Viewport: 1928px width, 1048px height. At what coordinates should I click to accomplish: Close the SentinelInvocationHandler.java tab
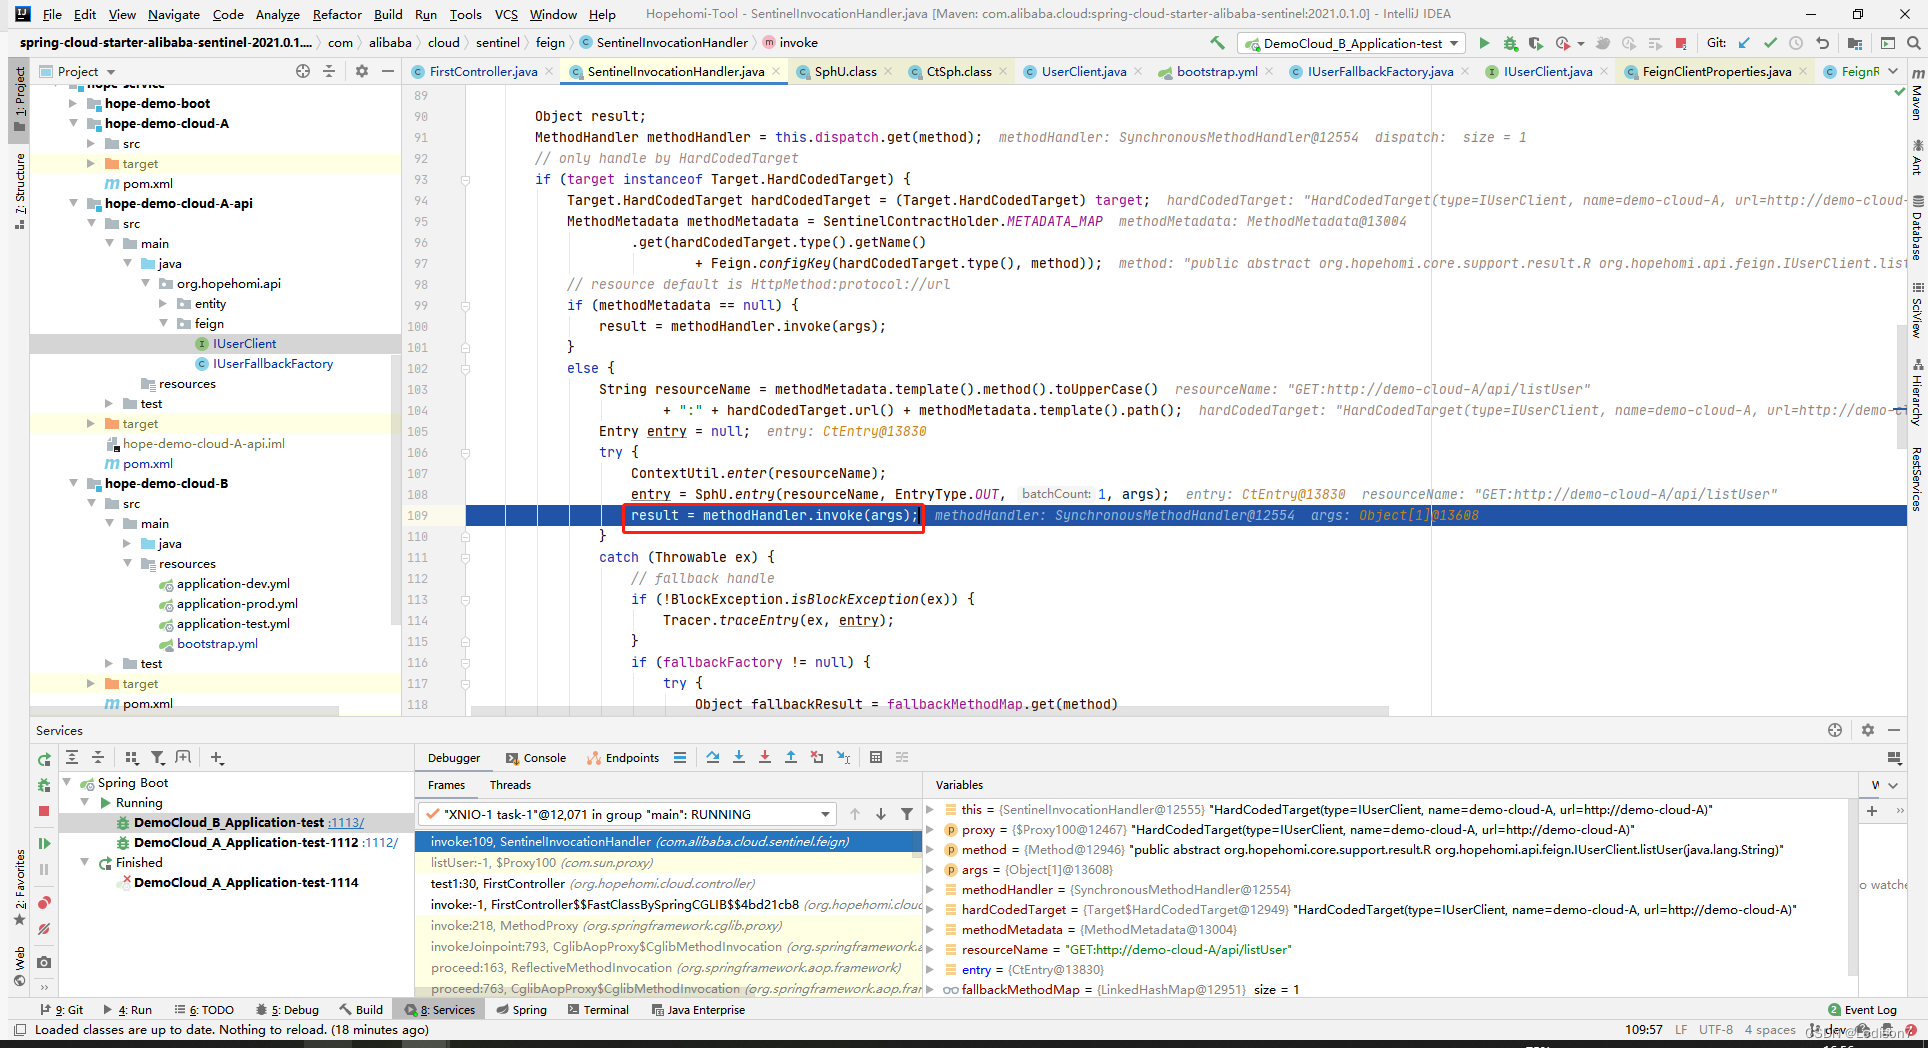click(777, 71)
